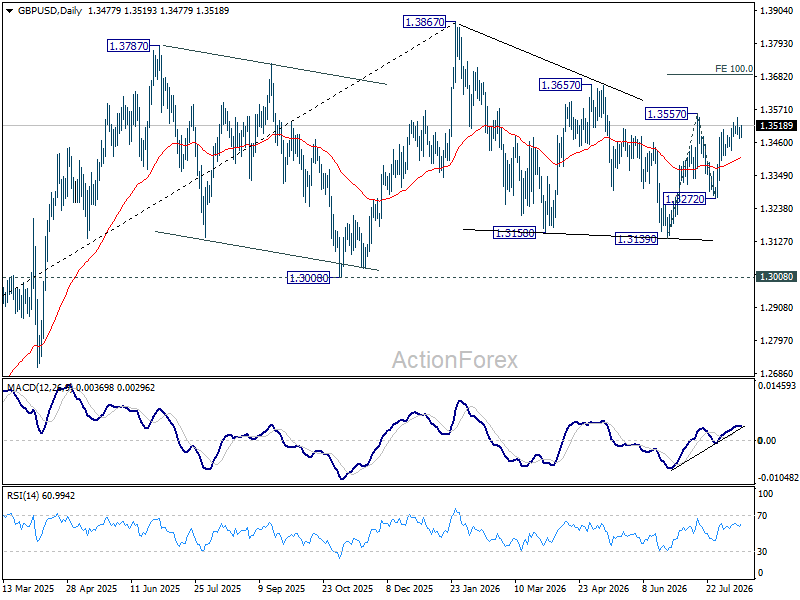This screenshot has width=800, height=600.
Task: Click the GBPUSD,Daily chart title
Action: [x=49, y=11]
